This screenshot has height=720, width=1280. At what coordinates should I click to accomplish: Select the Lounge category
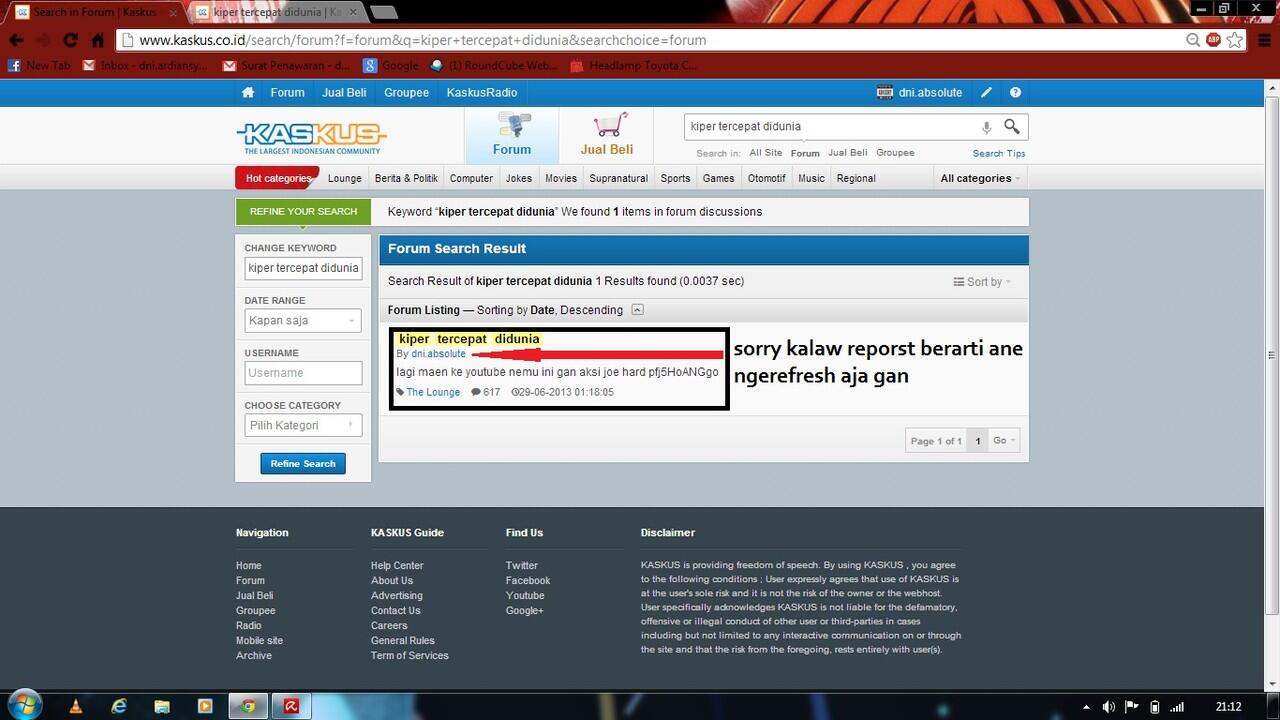(x=345, y=178)
